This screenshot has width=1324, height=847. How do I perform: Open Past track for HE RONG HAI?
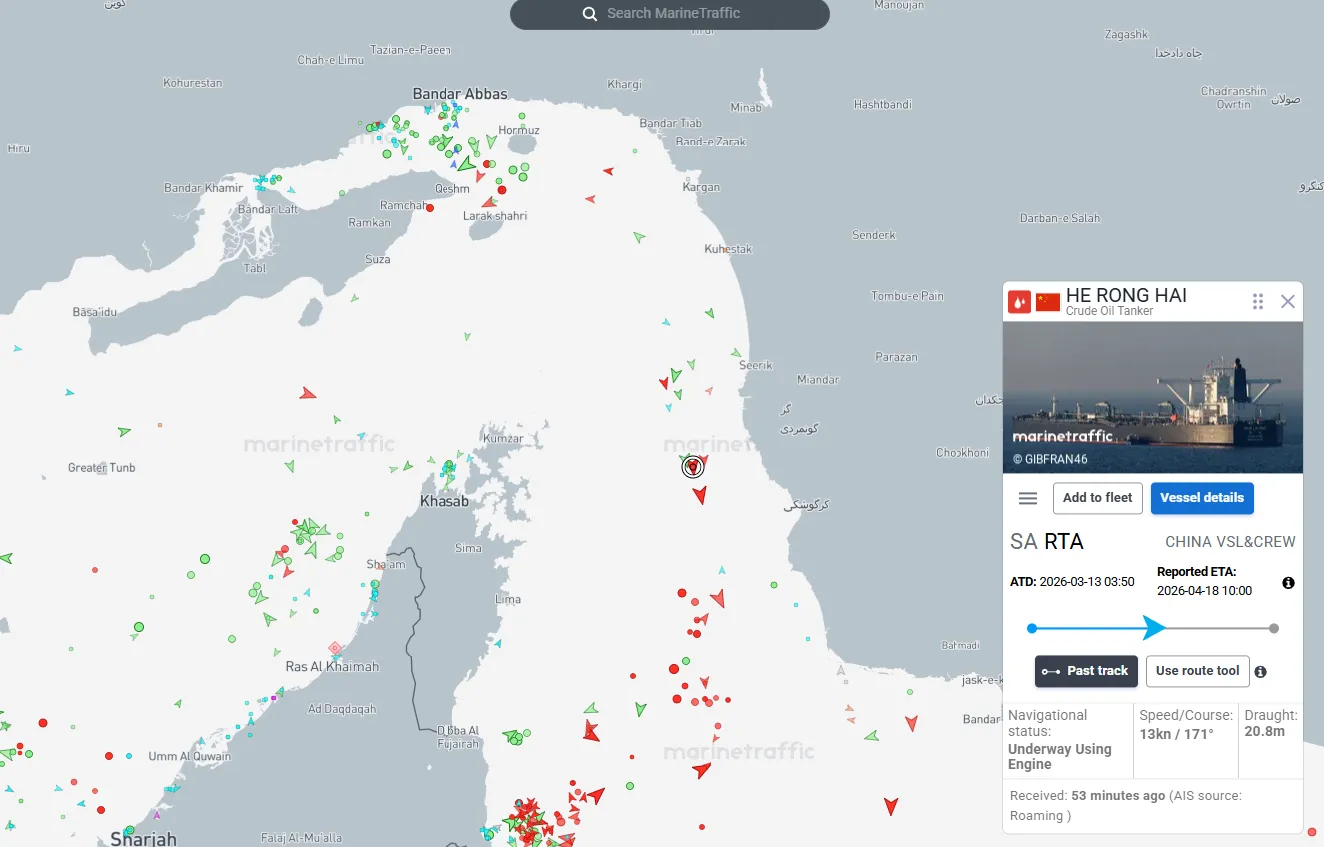(x=1086, y=671)
